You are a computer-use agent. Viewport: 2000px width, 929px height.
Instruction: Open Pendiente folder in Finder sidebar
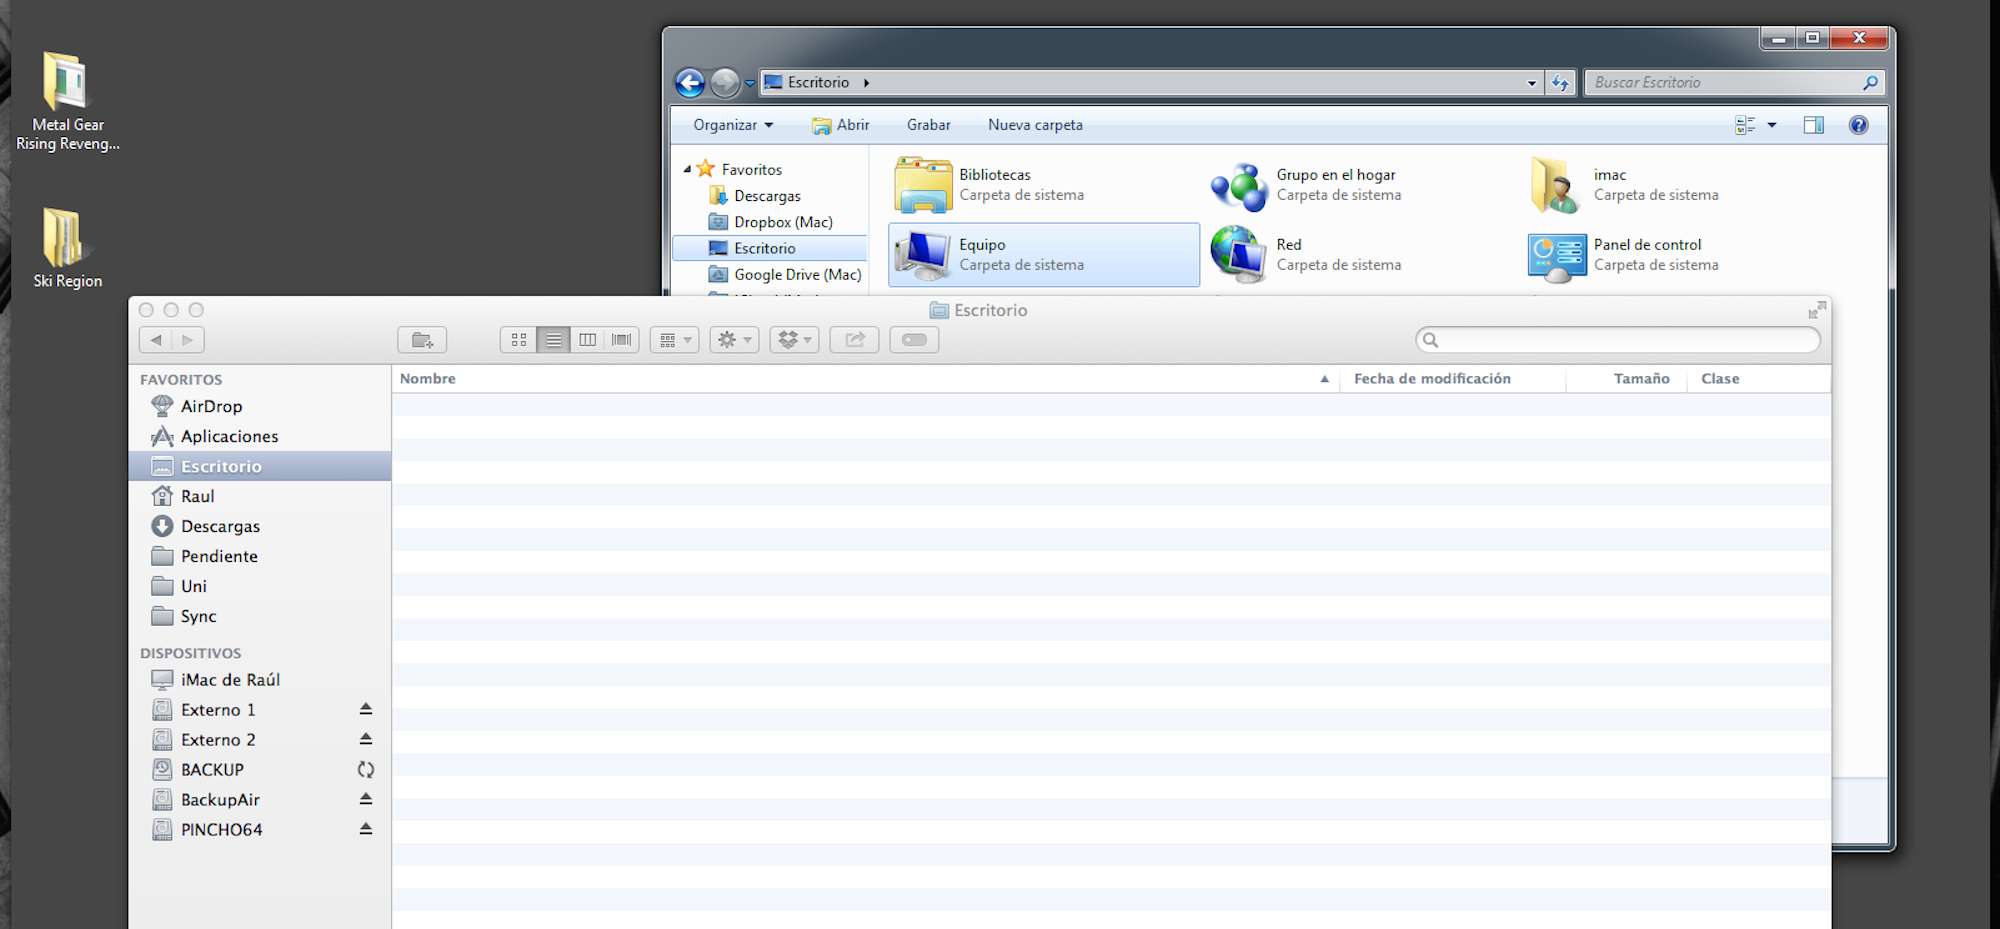coord(260,556)
